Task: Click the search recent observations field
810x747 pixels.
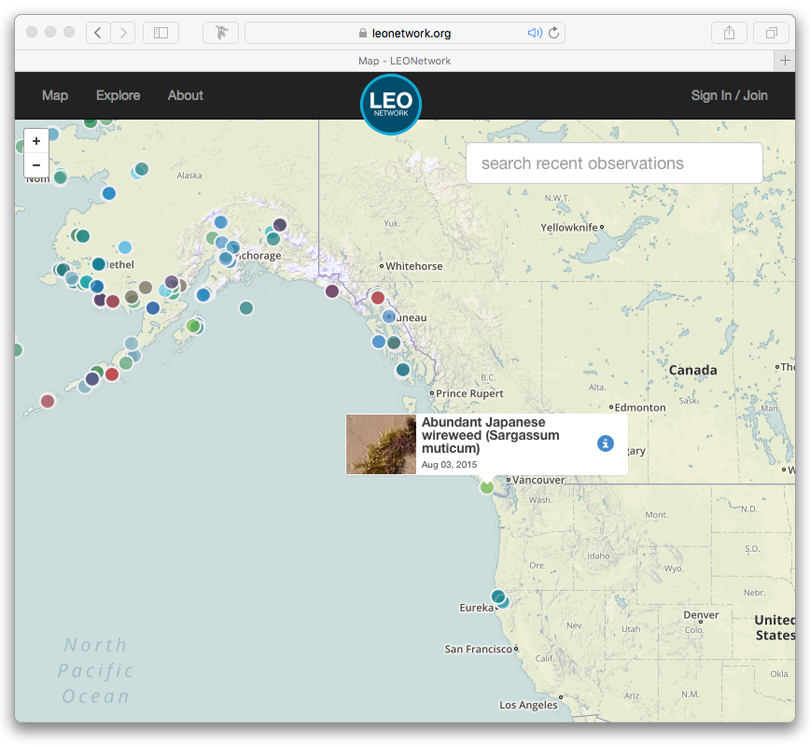Action: [614, 163]
